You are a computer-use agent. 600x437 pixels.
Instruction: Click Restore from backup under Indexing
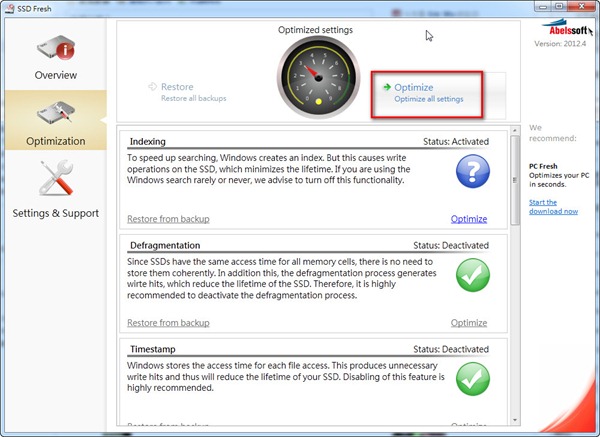(x=168, y=219)
